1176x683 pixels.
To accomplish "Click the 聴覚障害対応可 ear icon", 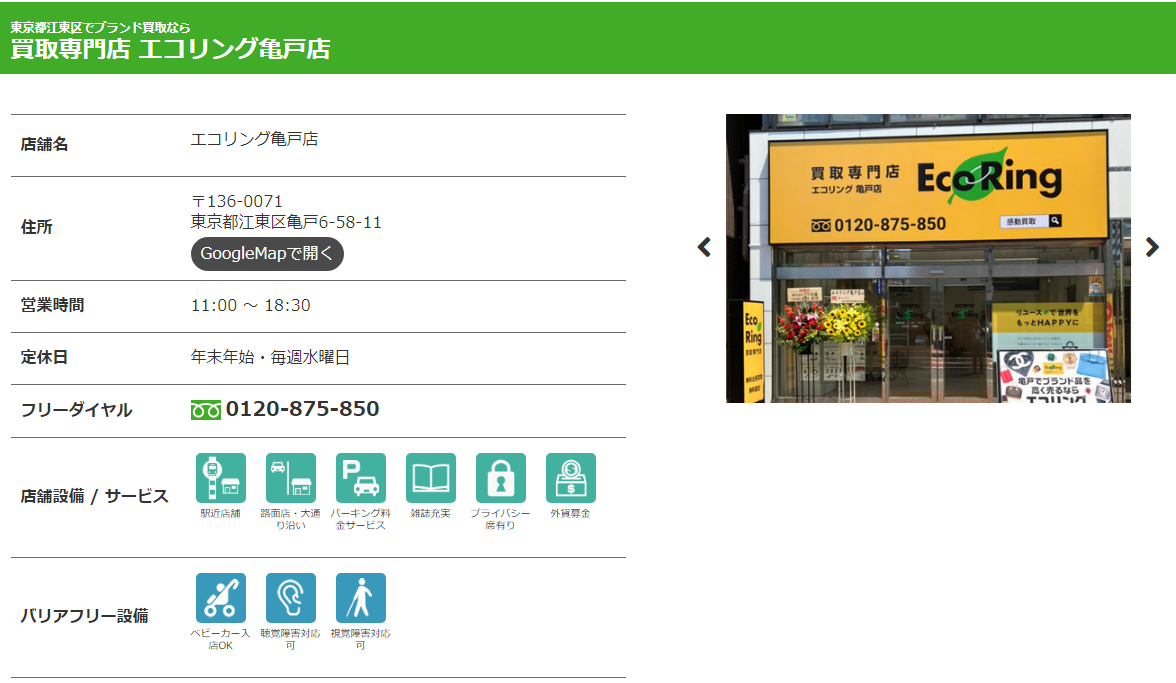I will point(291,598).
